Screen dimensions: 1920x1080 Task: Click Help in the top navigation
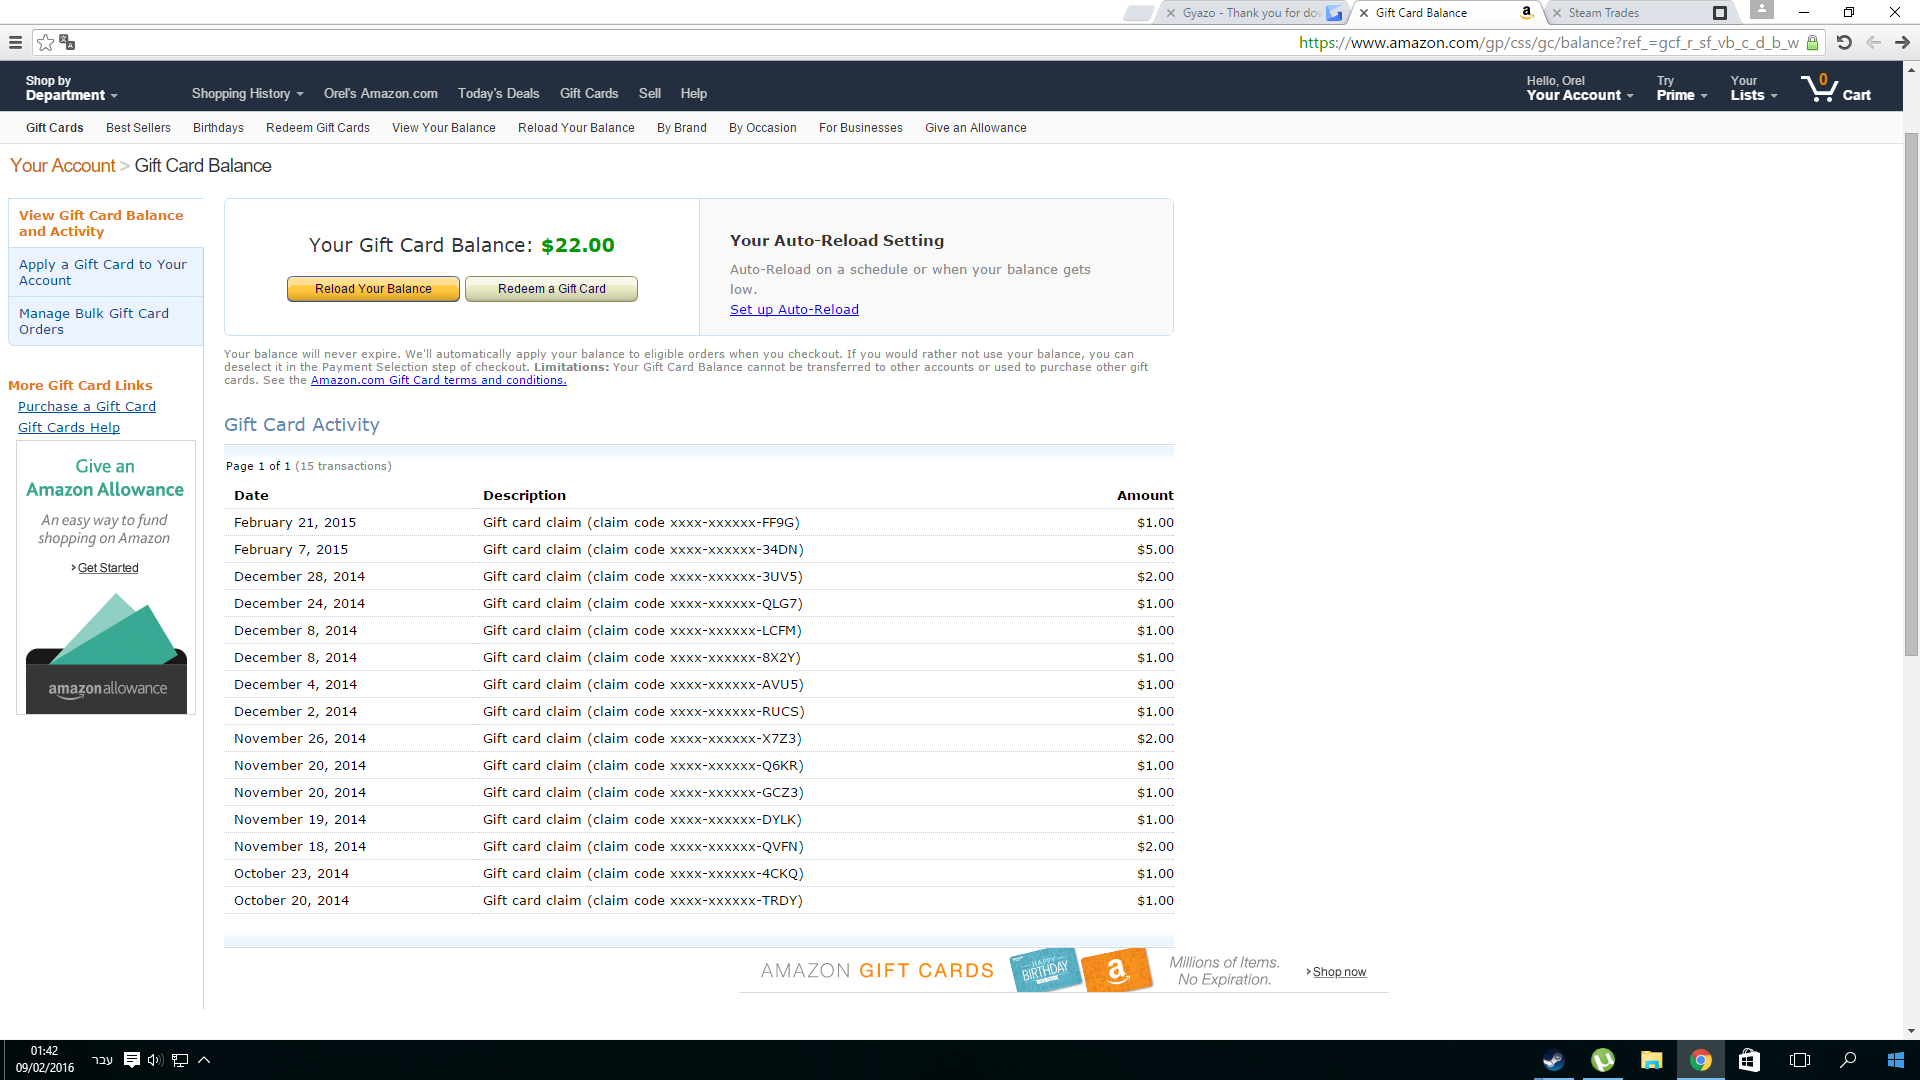[x=694, y=94]
